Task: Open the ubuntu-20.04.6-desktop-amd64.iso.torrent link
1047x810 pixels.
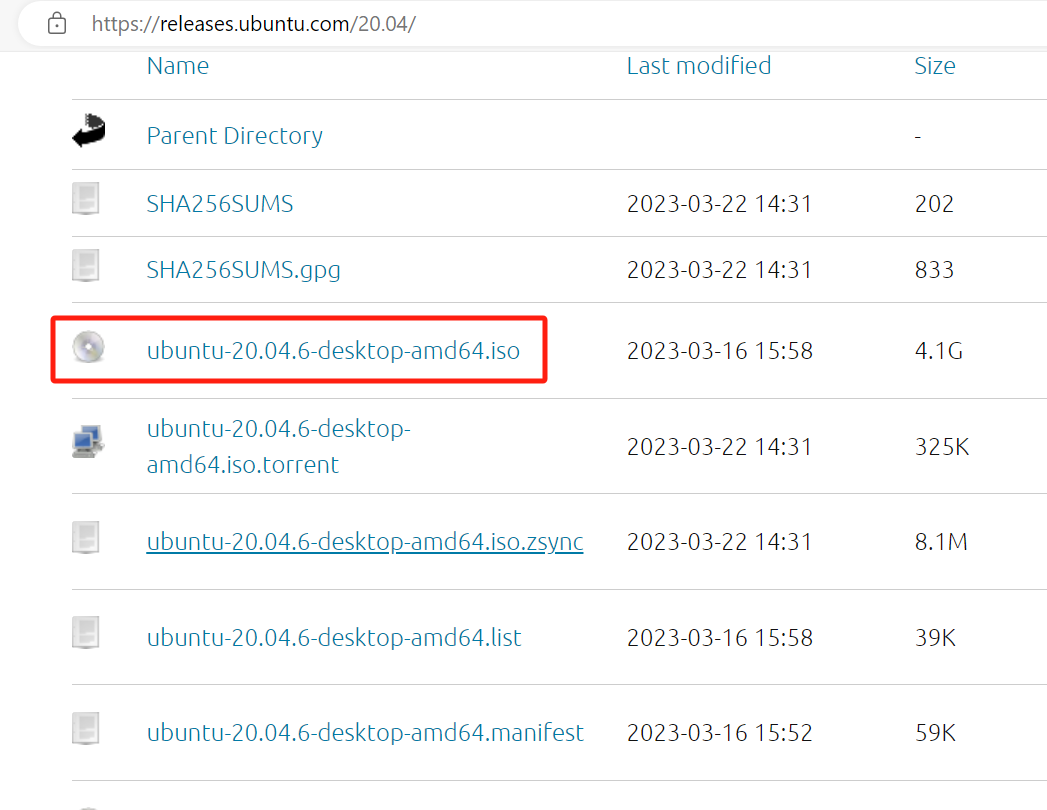Action: point(278,446)
